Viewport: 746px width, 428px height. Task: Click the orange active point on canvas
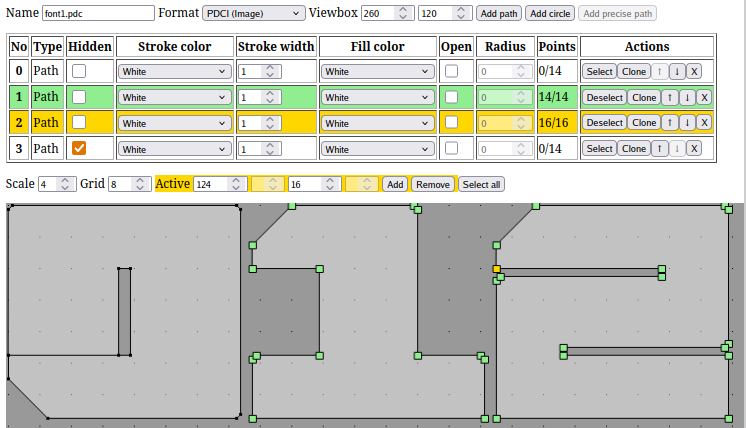[x=496, y=269]
